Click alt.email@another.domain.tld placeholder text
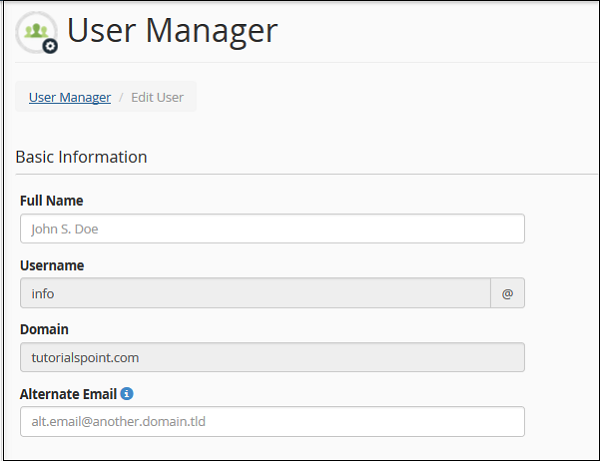 (x=118, y=421)
